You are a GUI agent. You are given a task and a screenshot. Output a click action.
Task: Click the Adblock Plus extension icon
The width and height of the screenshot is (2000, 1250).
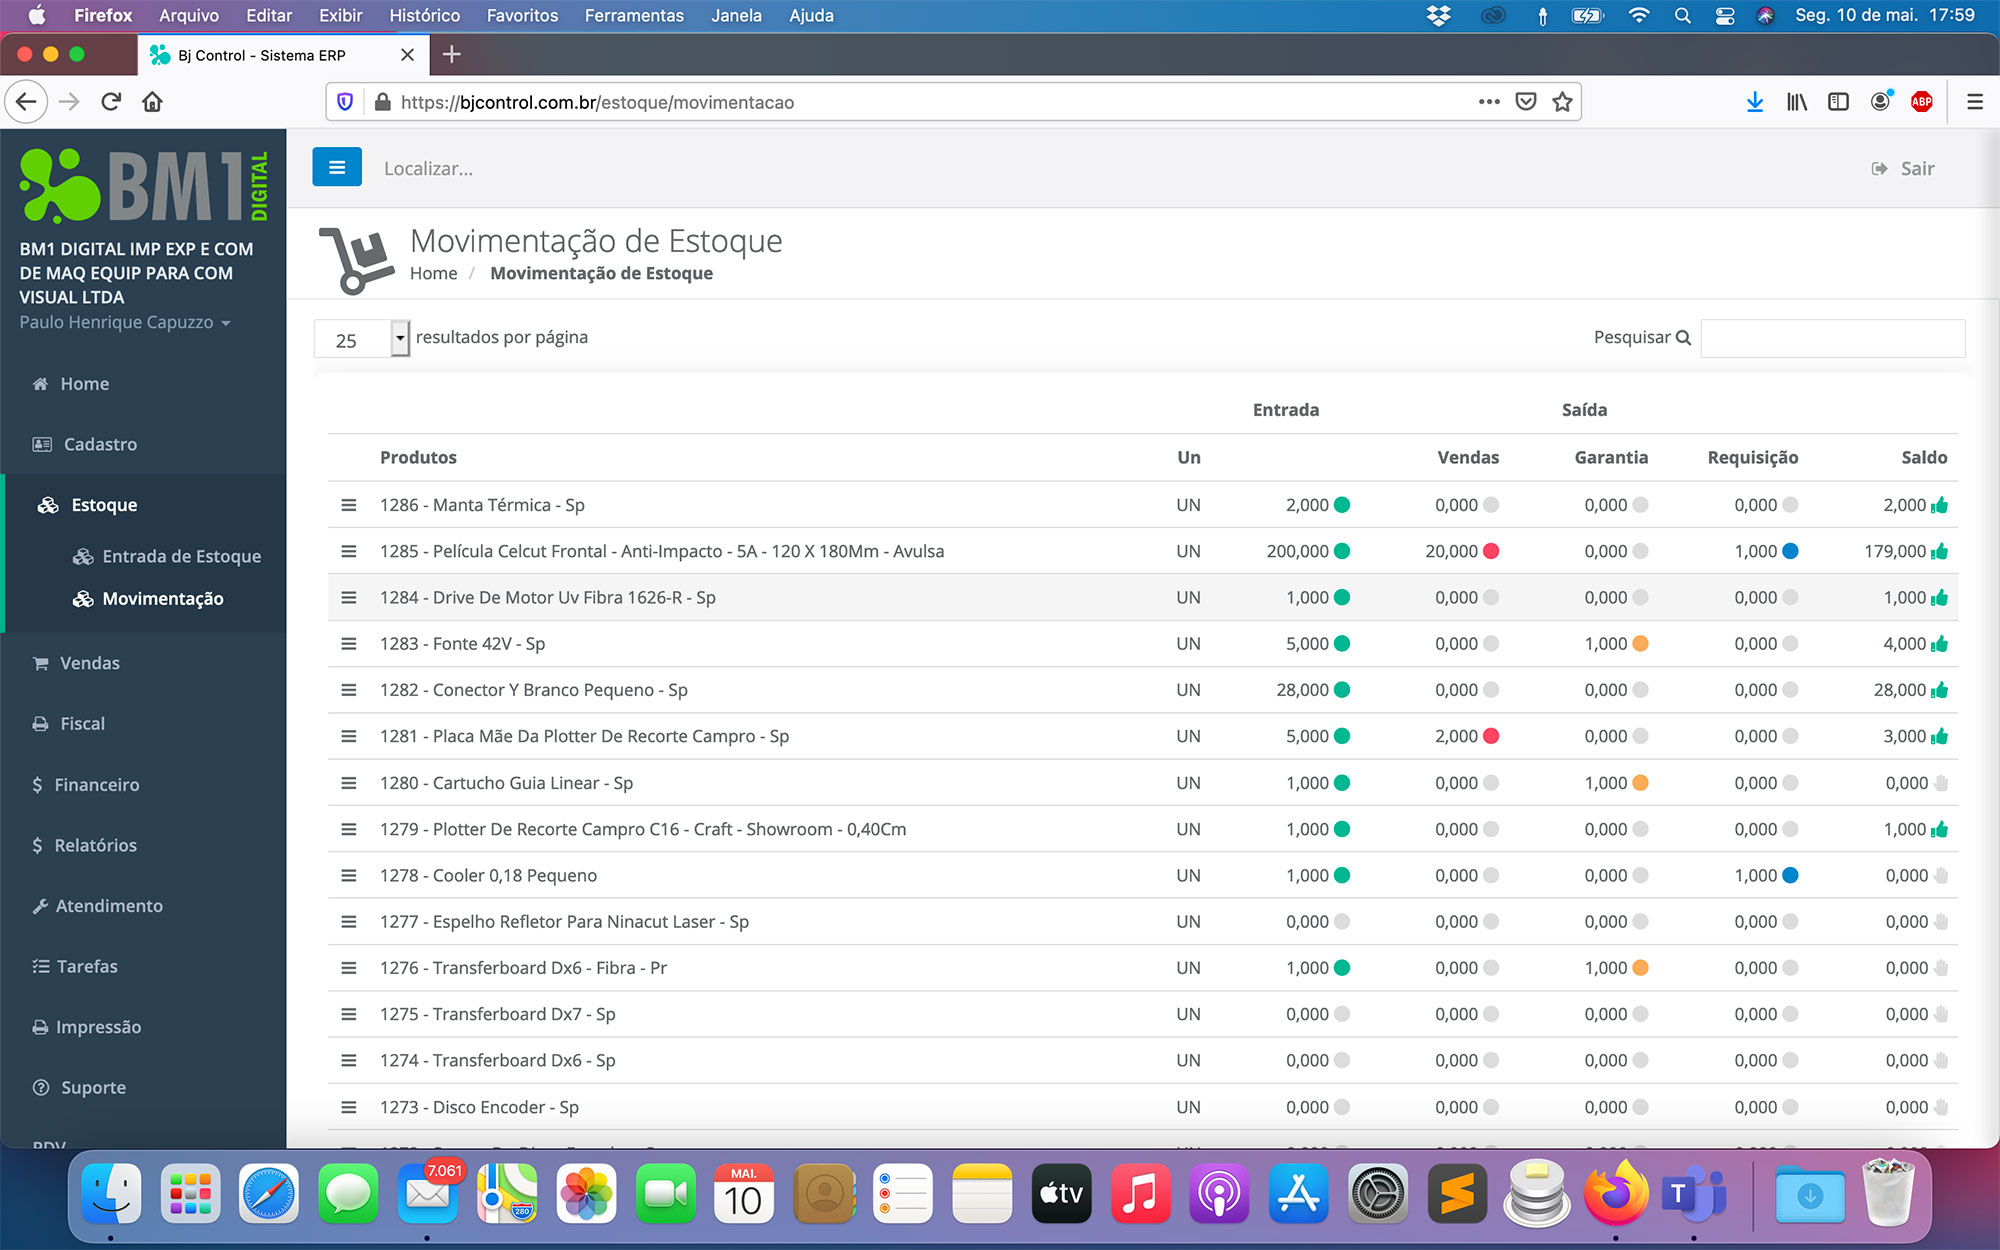click(x=1921, y=102)
